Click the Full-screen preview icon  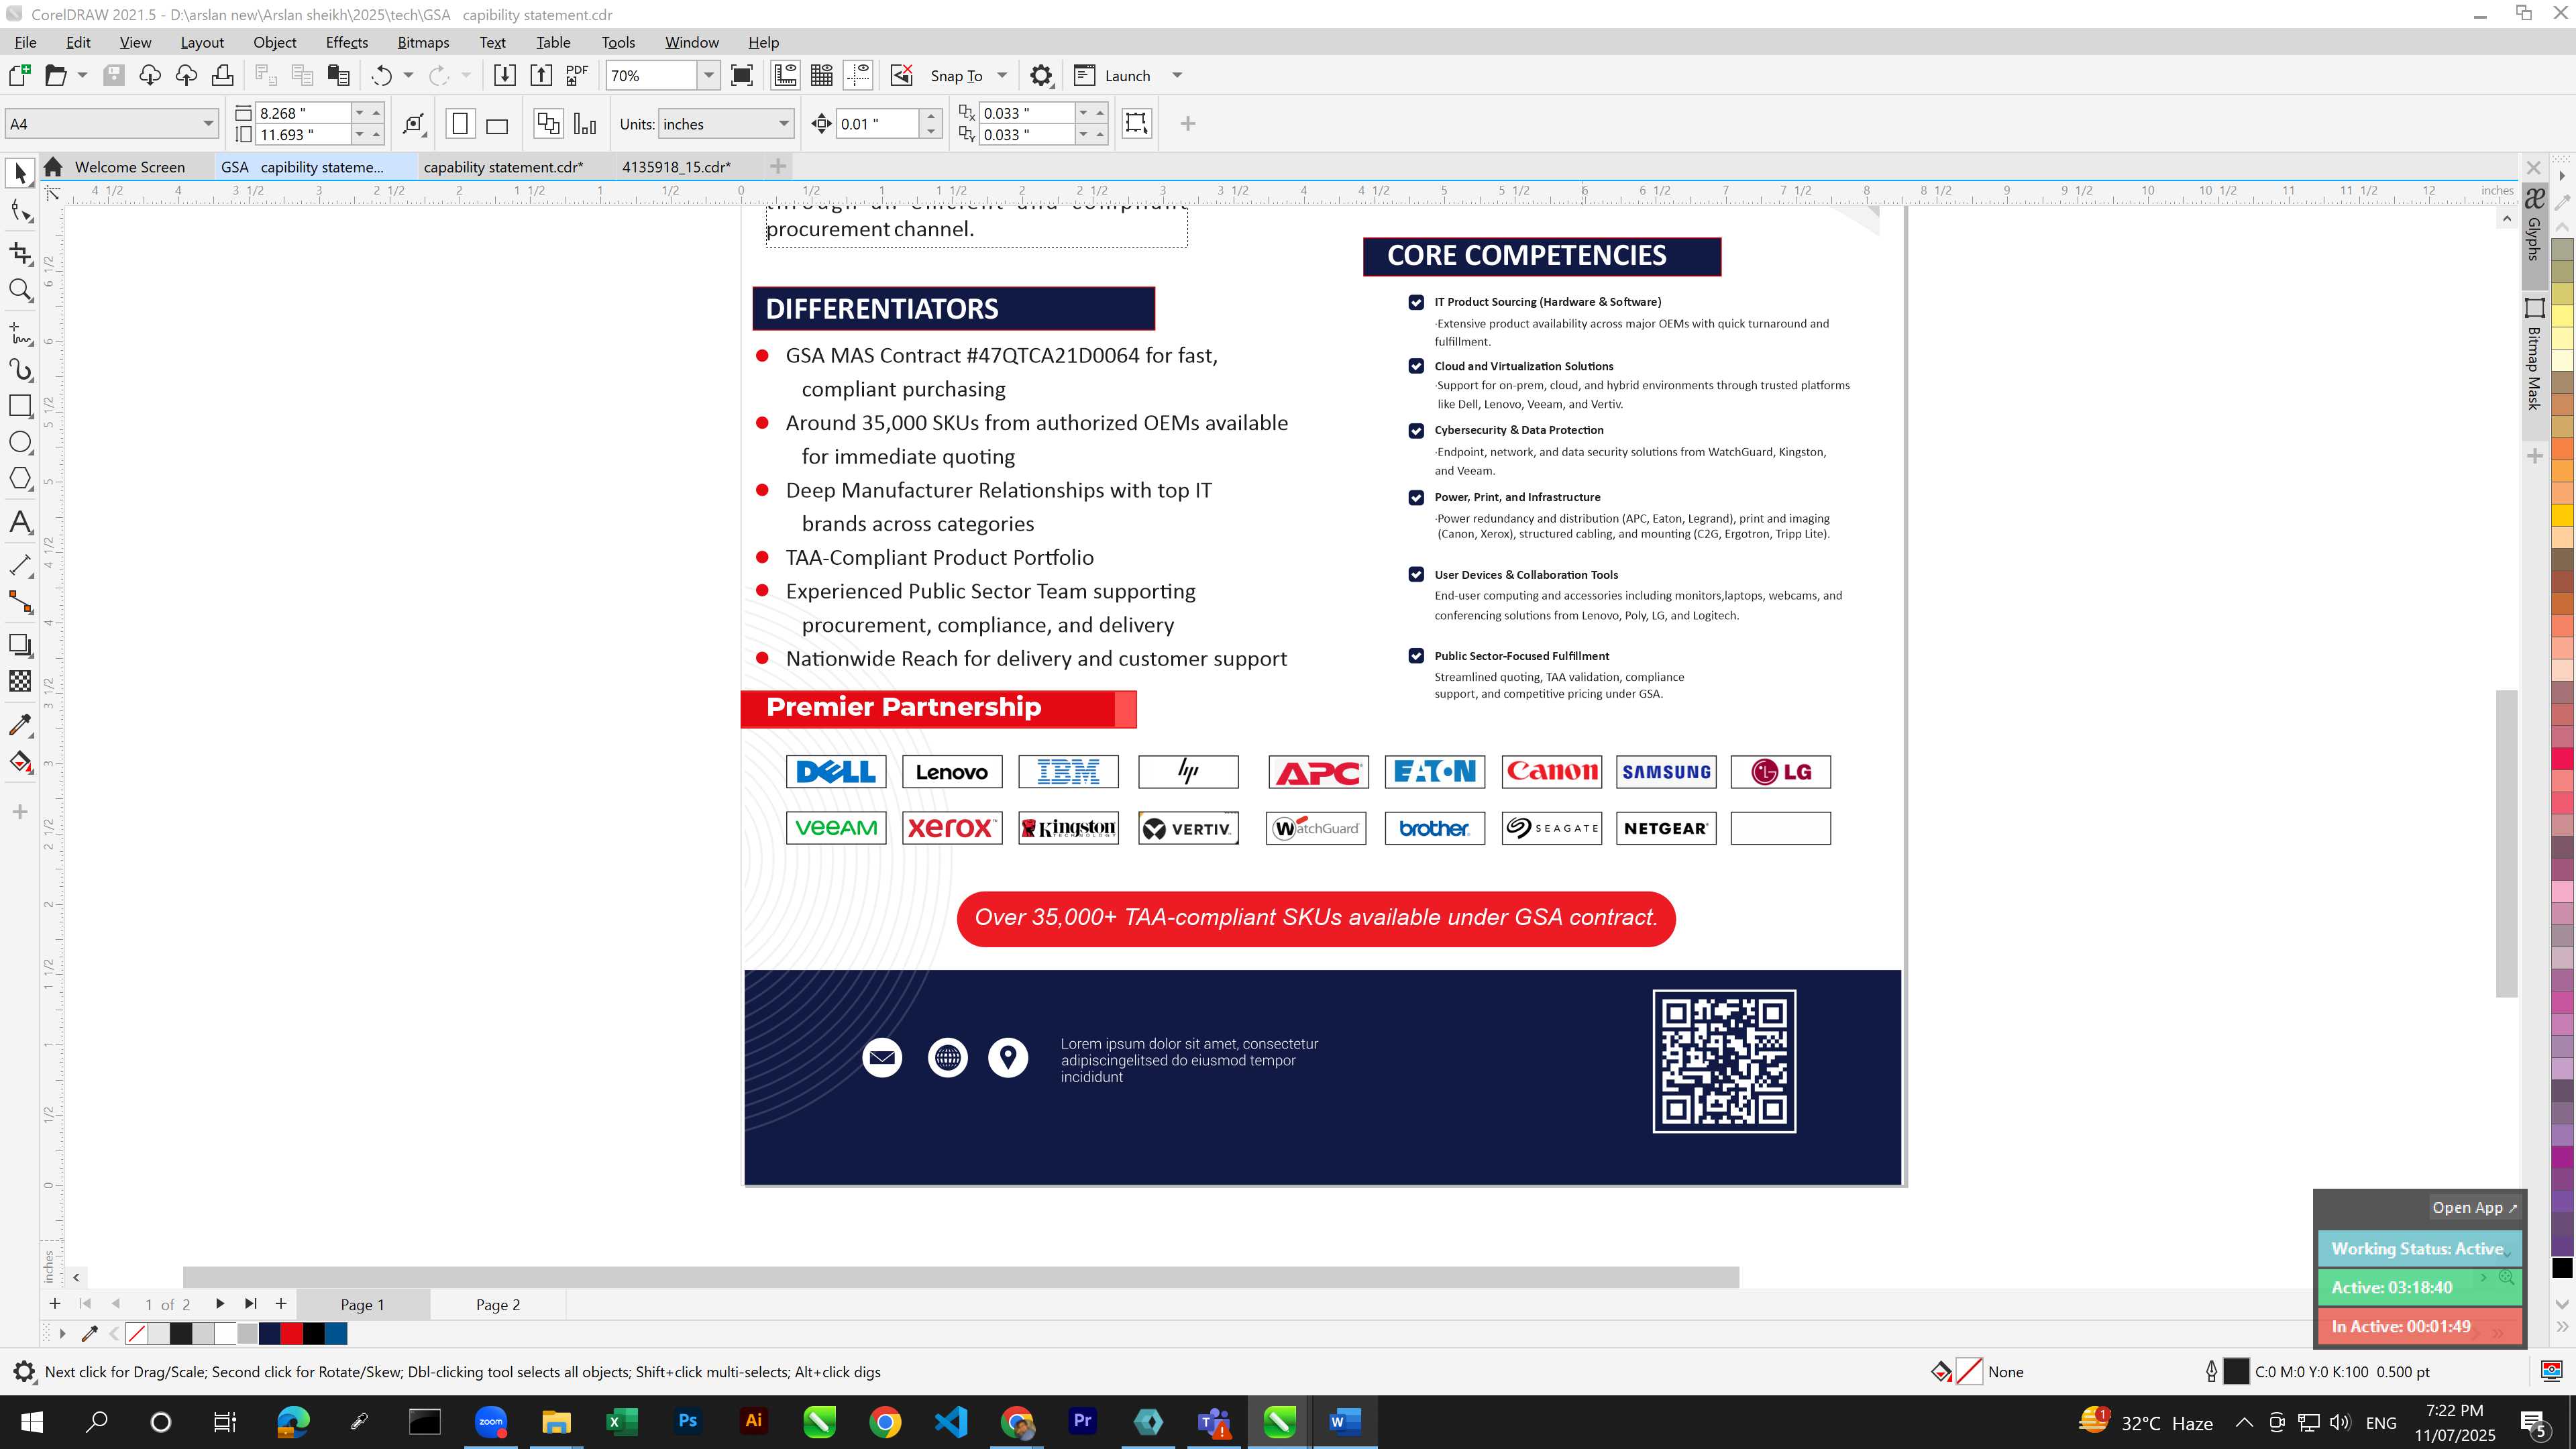tap(742, 75)
